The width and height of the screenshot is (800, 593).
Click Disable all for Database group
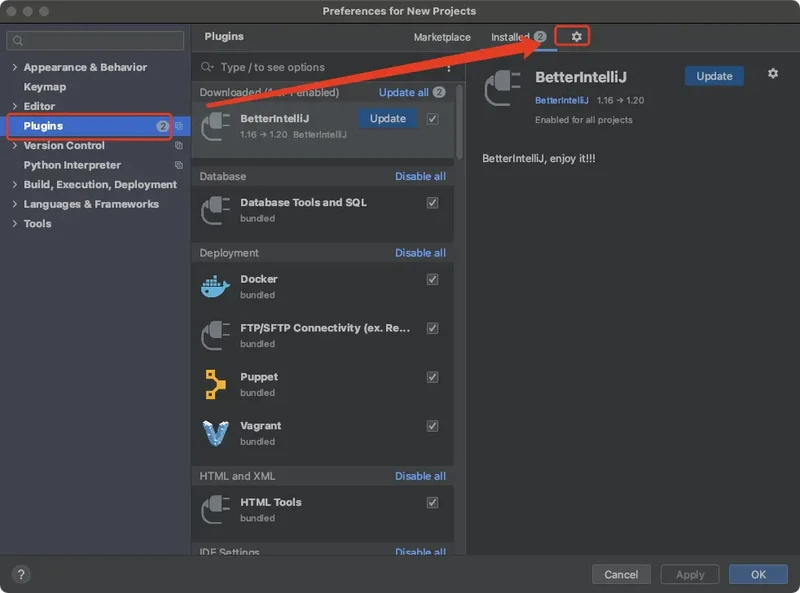[x=420, y=177]
